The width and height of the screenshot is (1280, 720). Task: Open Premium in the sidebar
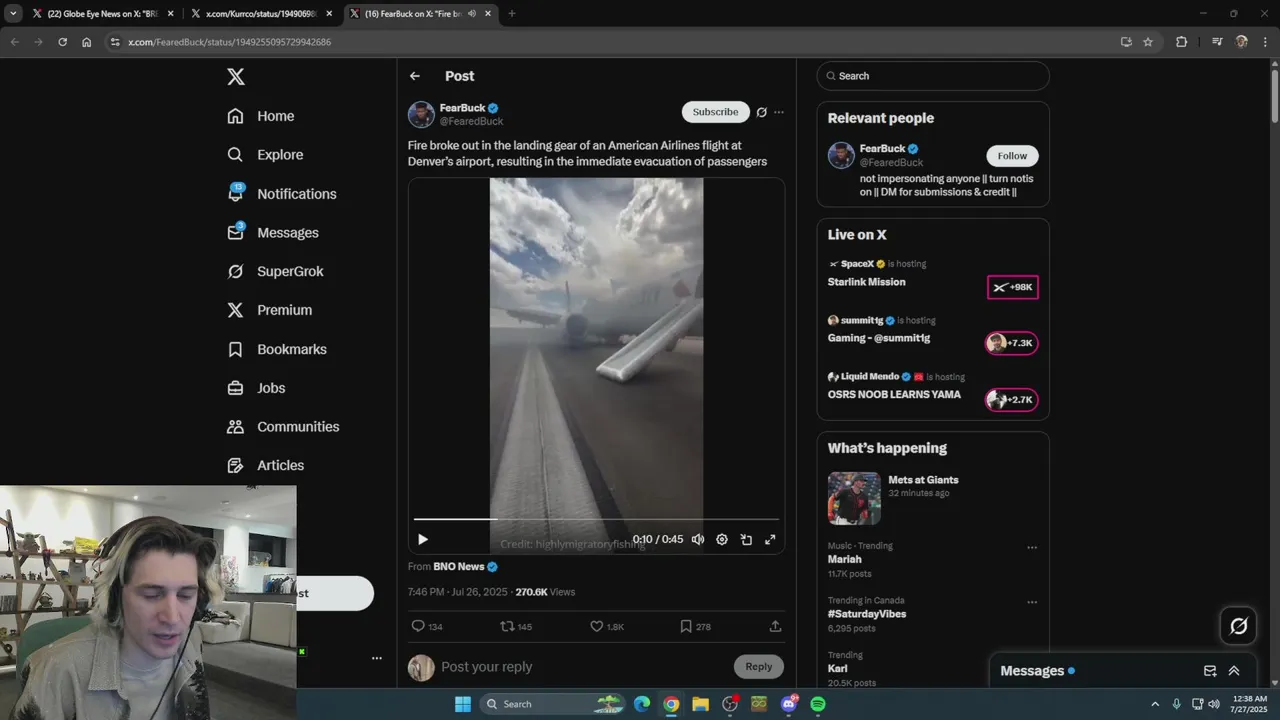tap(269, 310)
